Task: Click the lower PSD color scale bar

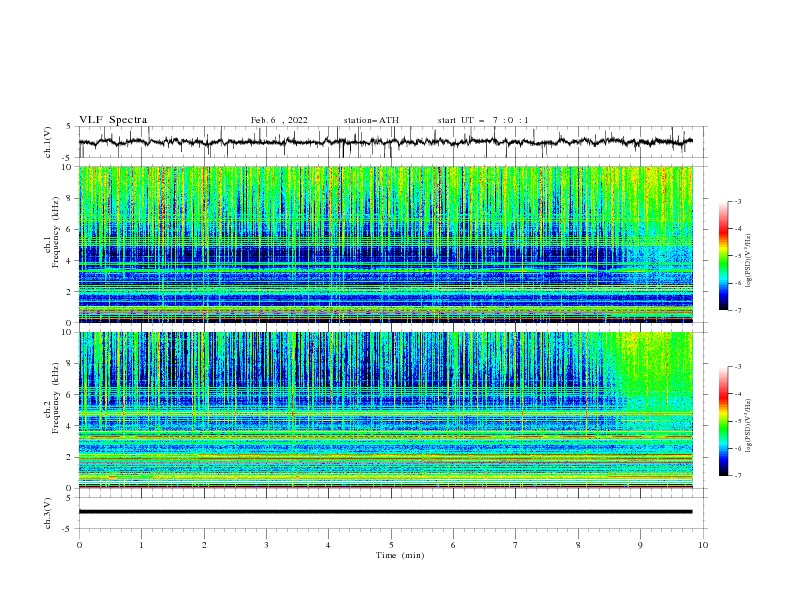Action: 724,421
